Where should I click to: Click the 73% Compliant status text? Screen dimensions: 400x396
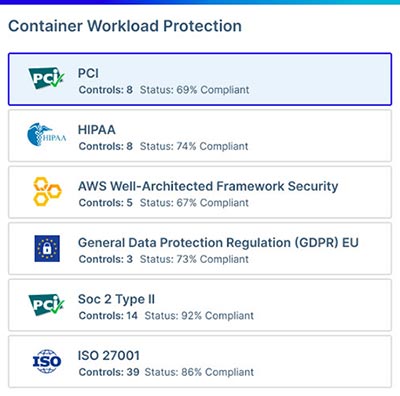tap(194, 259)
